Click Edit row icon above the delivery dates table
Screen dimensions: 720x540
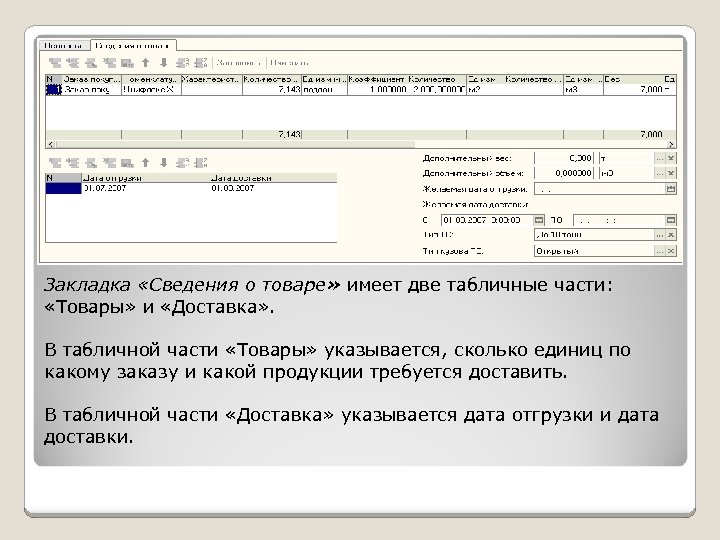91,163
